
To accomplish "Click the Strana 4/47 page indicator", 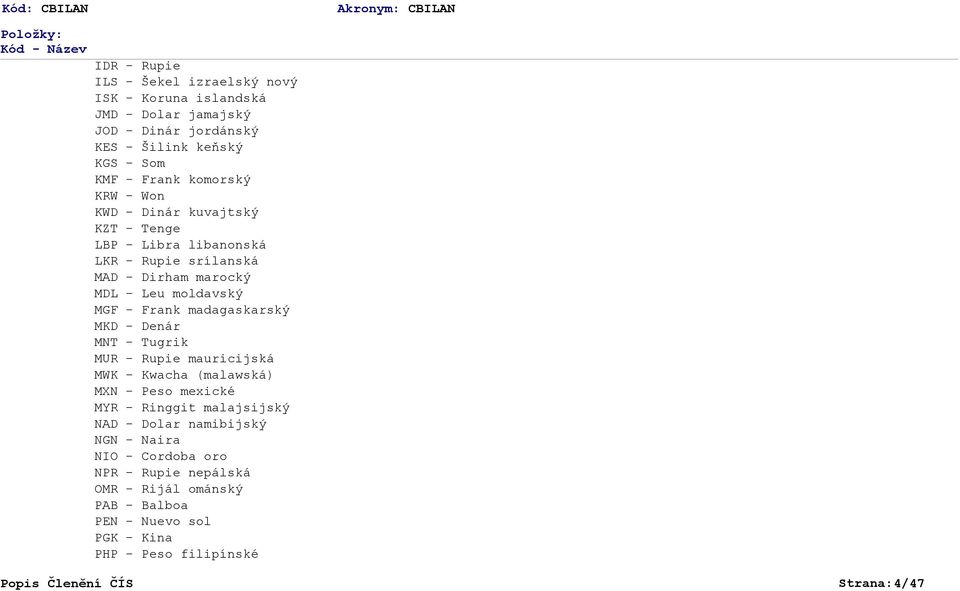I will (881, 584).
